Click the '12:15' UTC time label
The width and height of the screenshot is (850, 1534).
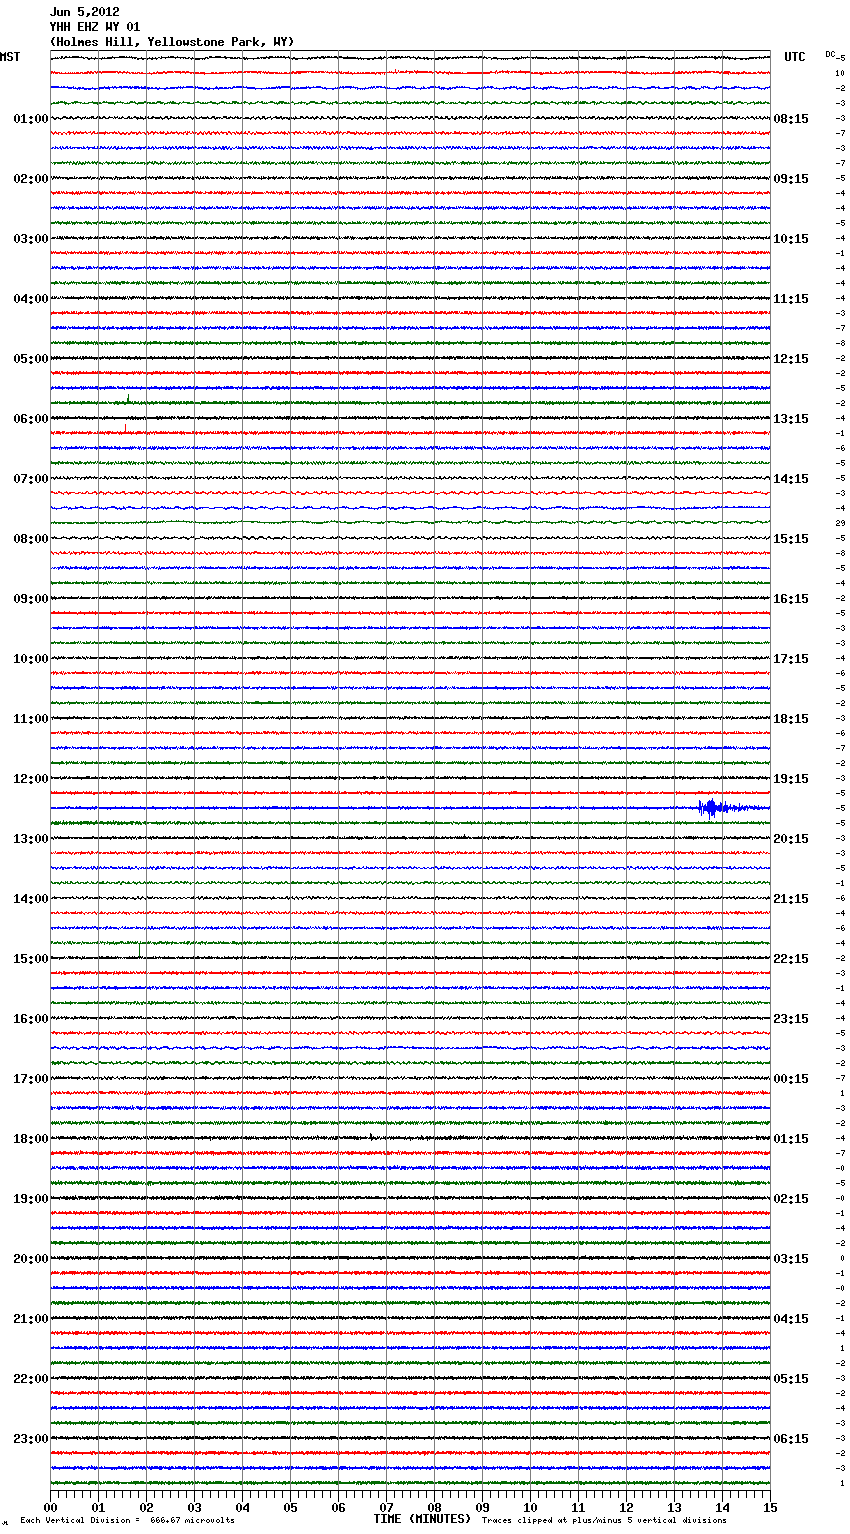(791, 358)
